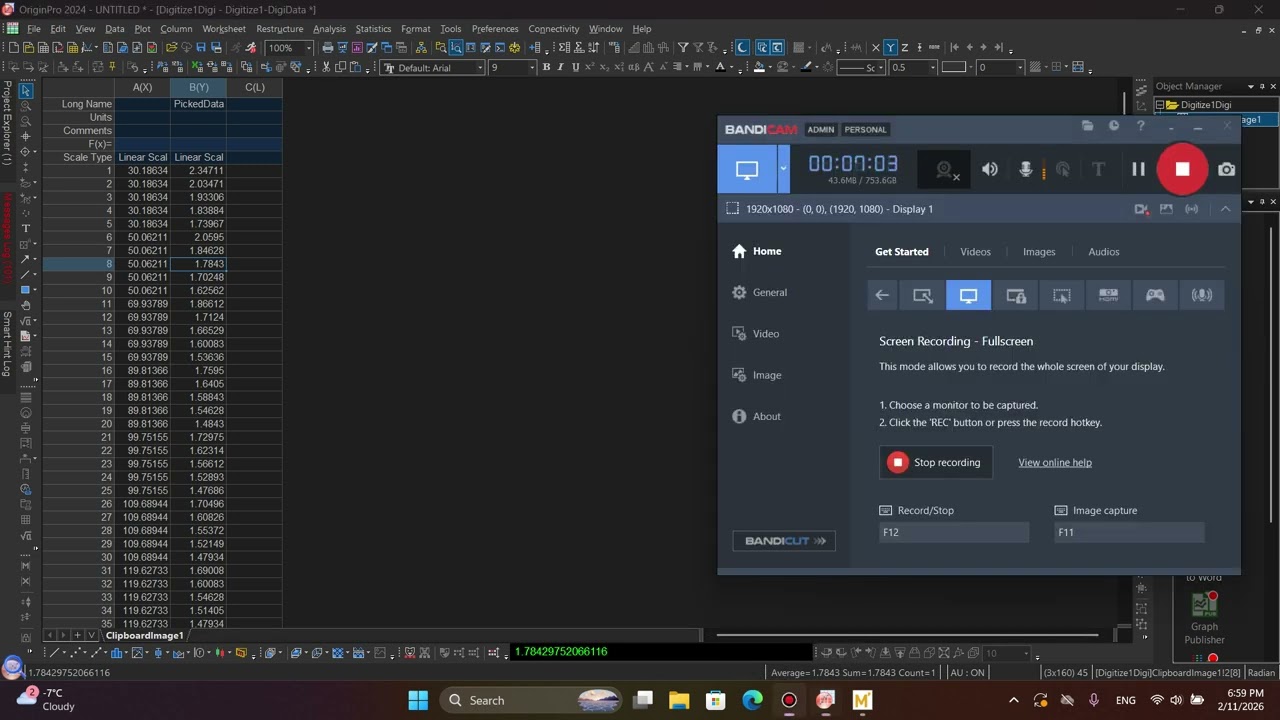Open Bandicam About section
This screenshot has width=1280, height=720.
757,417
